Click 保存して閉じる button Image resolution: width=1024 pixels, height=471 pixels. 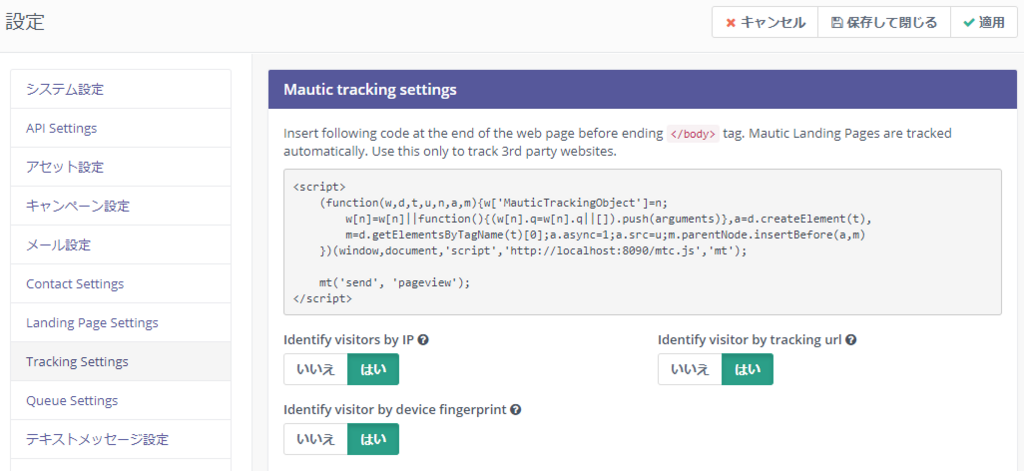(884, 23)
